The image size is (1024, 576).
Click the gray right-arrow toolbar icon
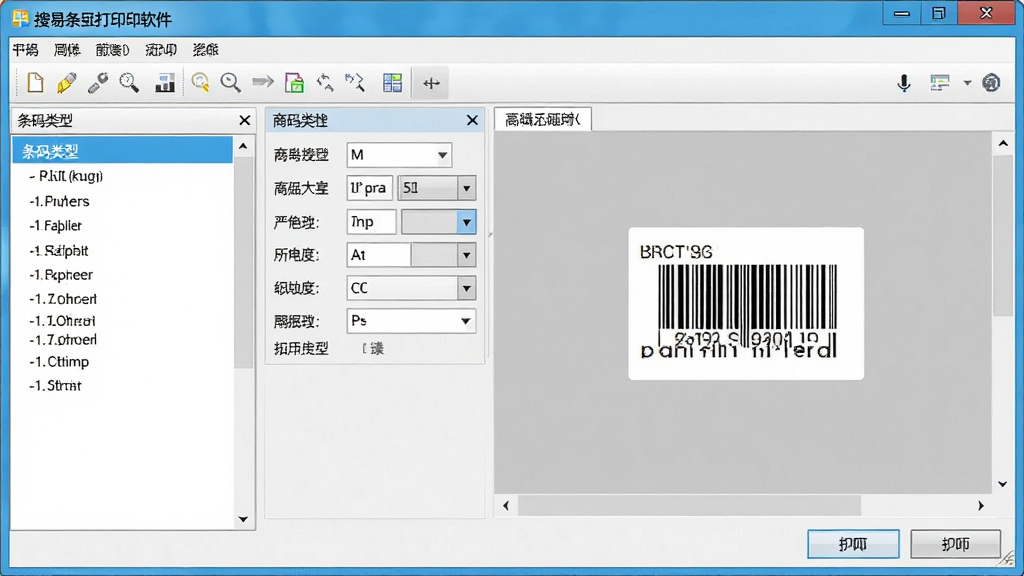click(263, 82)
